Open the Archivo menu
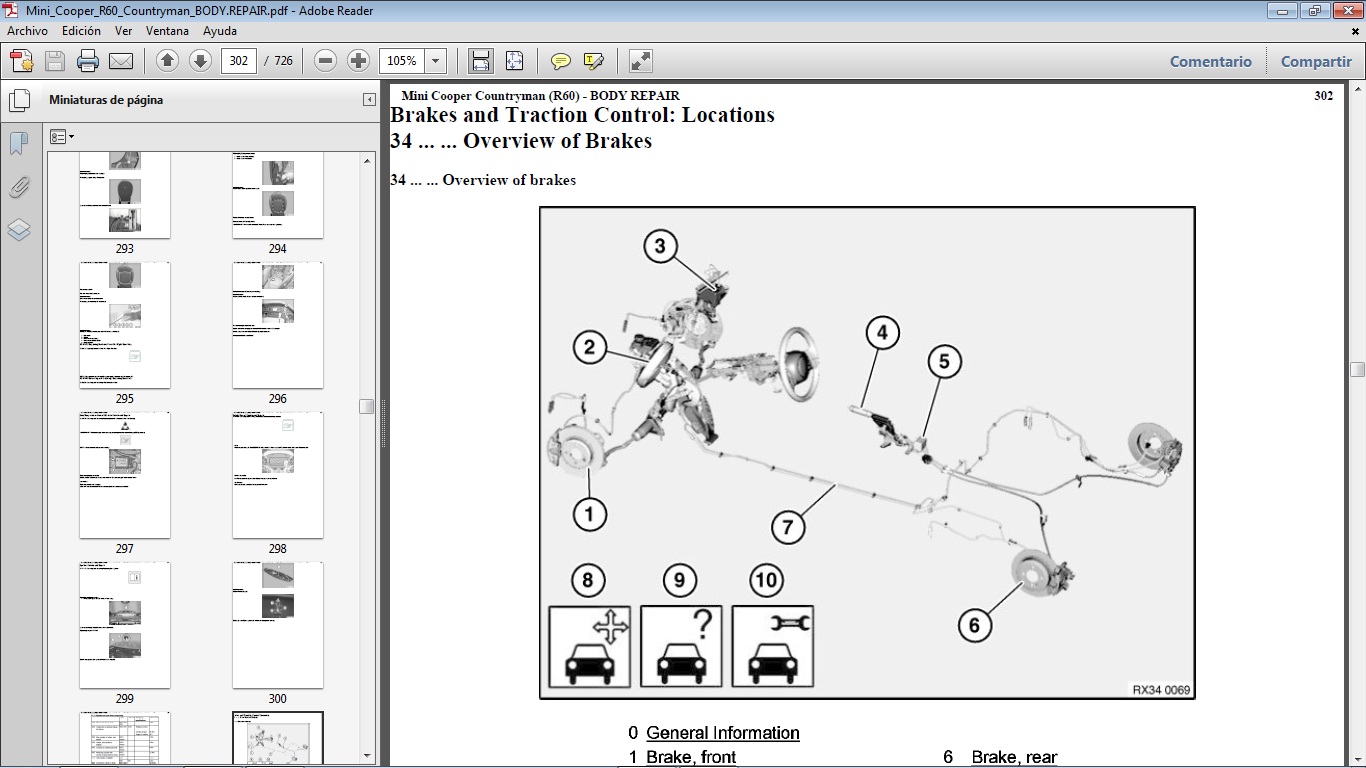Screen dimensions: 1366x768 (x=27, y=31)
